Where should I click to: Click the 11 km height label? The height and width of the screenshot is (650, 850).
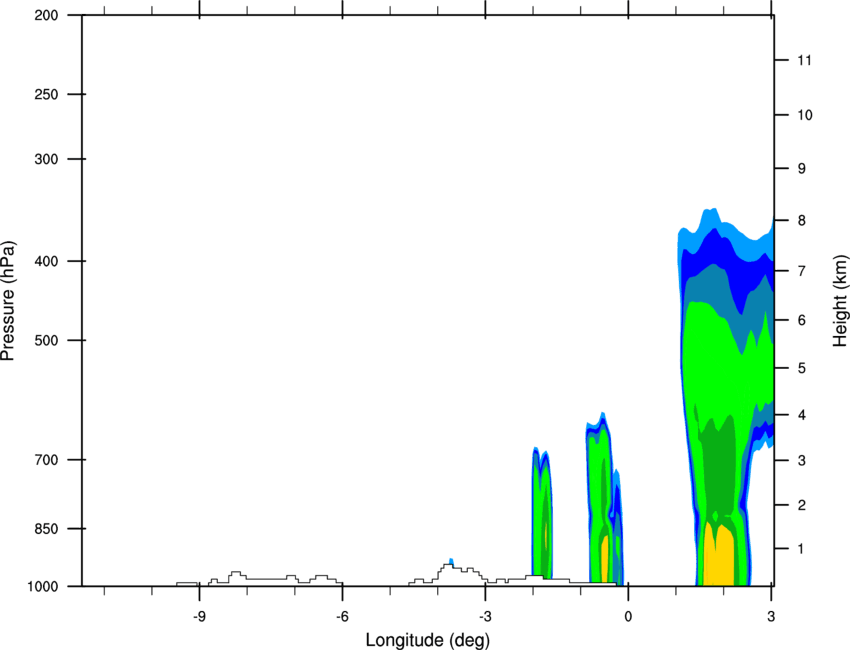(x=805, y=60)
